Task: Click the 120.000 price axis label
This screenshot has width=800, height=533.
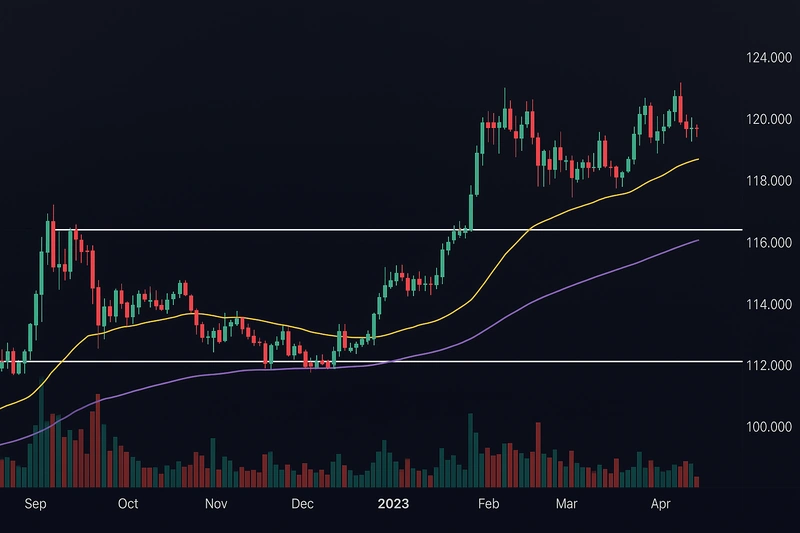Action: 769,120
